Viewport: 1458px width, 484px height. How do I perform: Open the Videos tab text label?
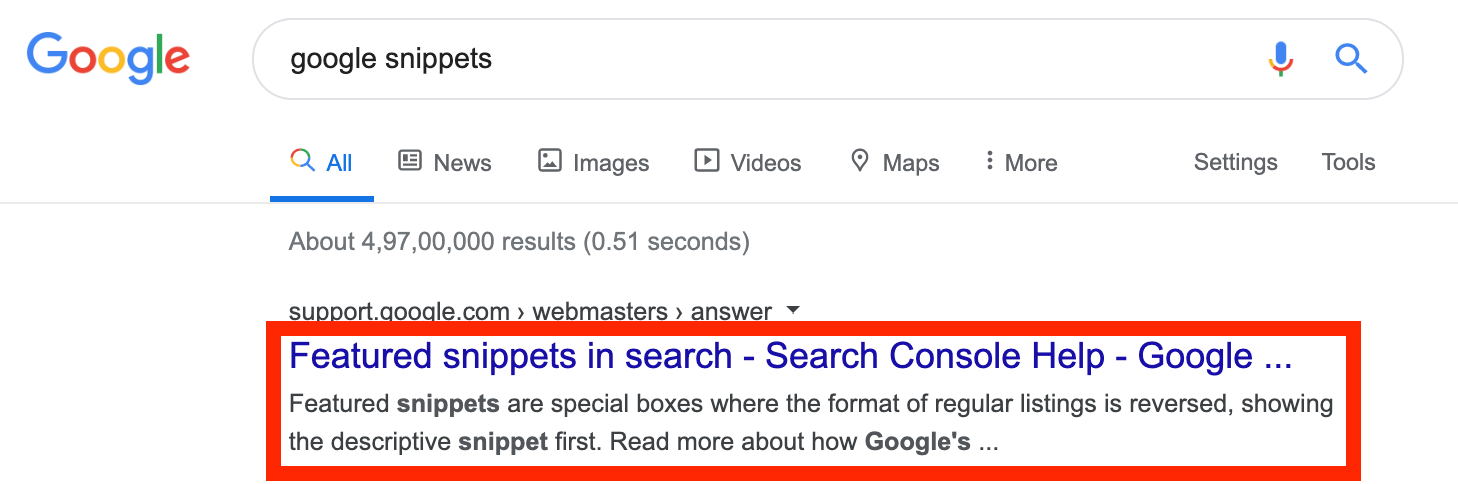coord(766,163)
